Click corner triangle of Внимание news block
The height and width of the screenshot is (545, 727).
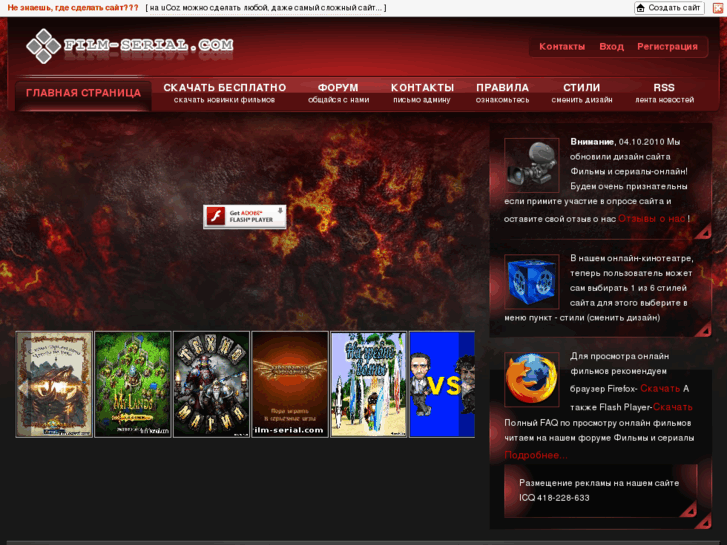704,231
